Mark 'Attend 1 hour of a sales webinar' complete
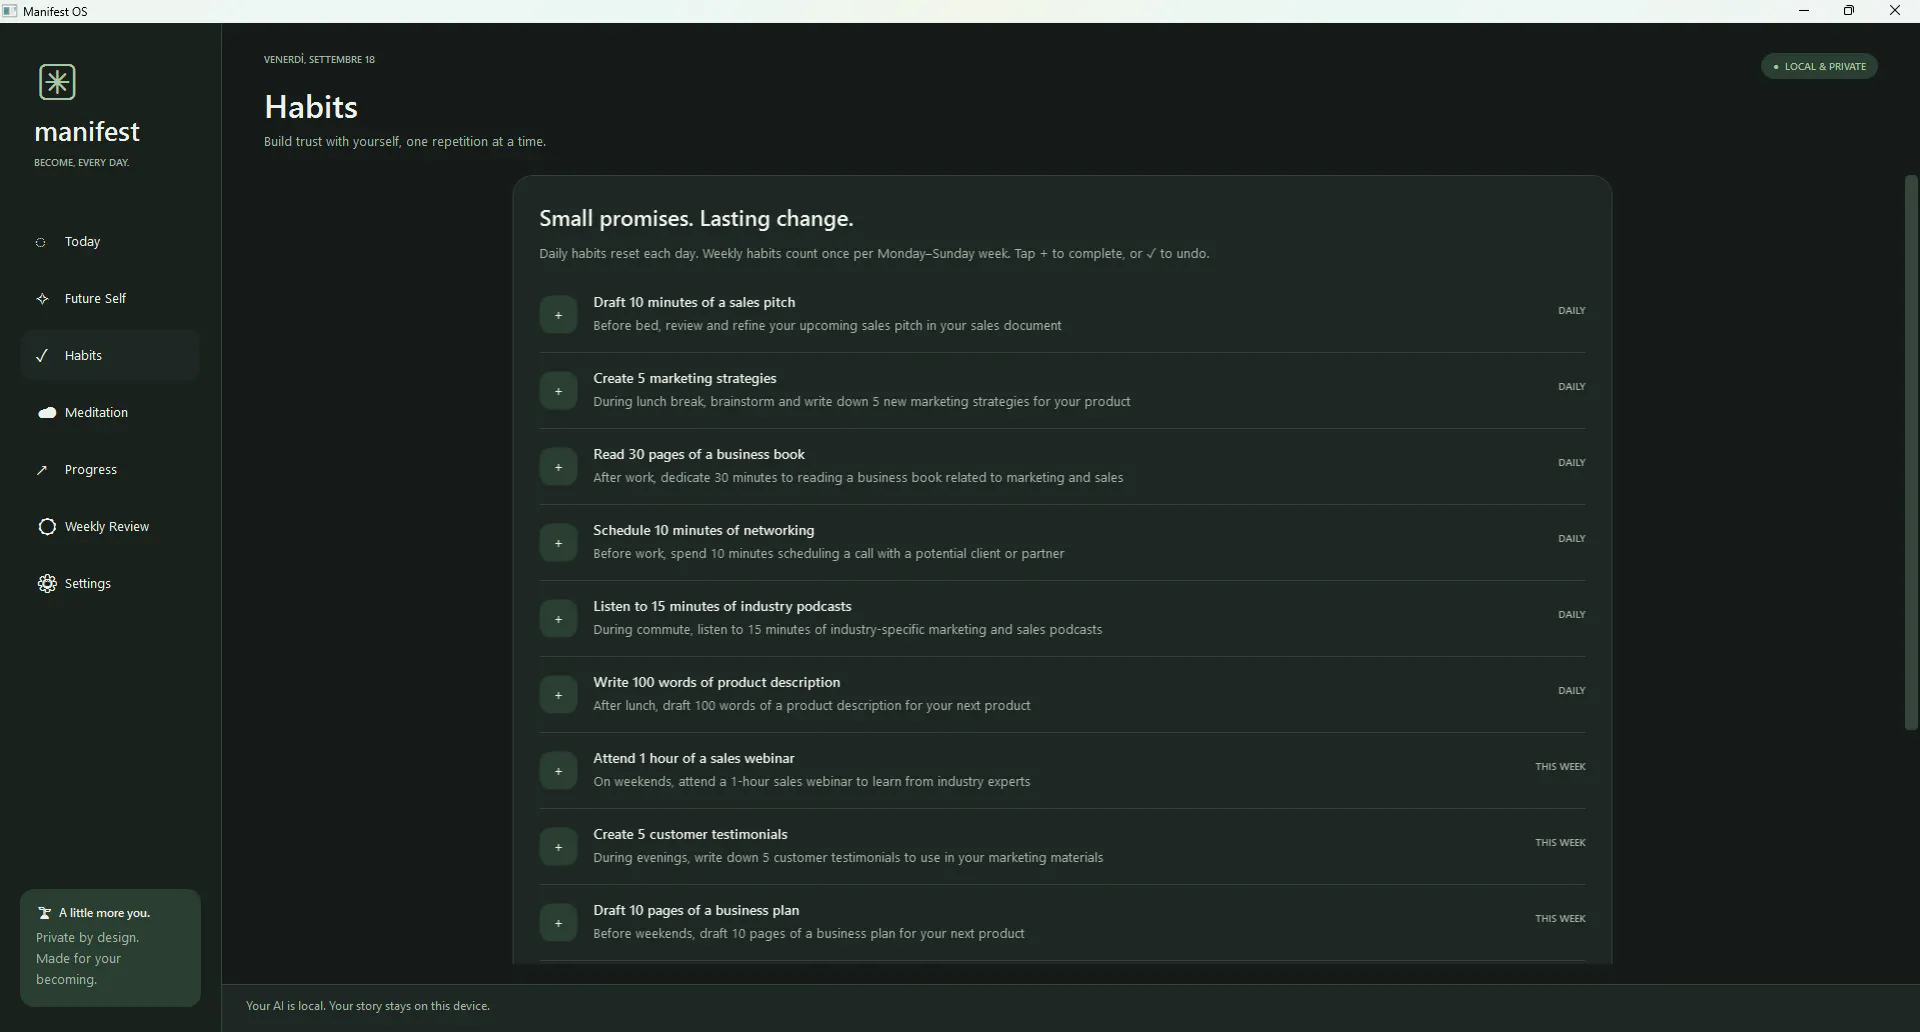The image size is (1920, 1032). click(558, 770)
